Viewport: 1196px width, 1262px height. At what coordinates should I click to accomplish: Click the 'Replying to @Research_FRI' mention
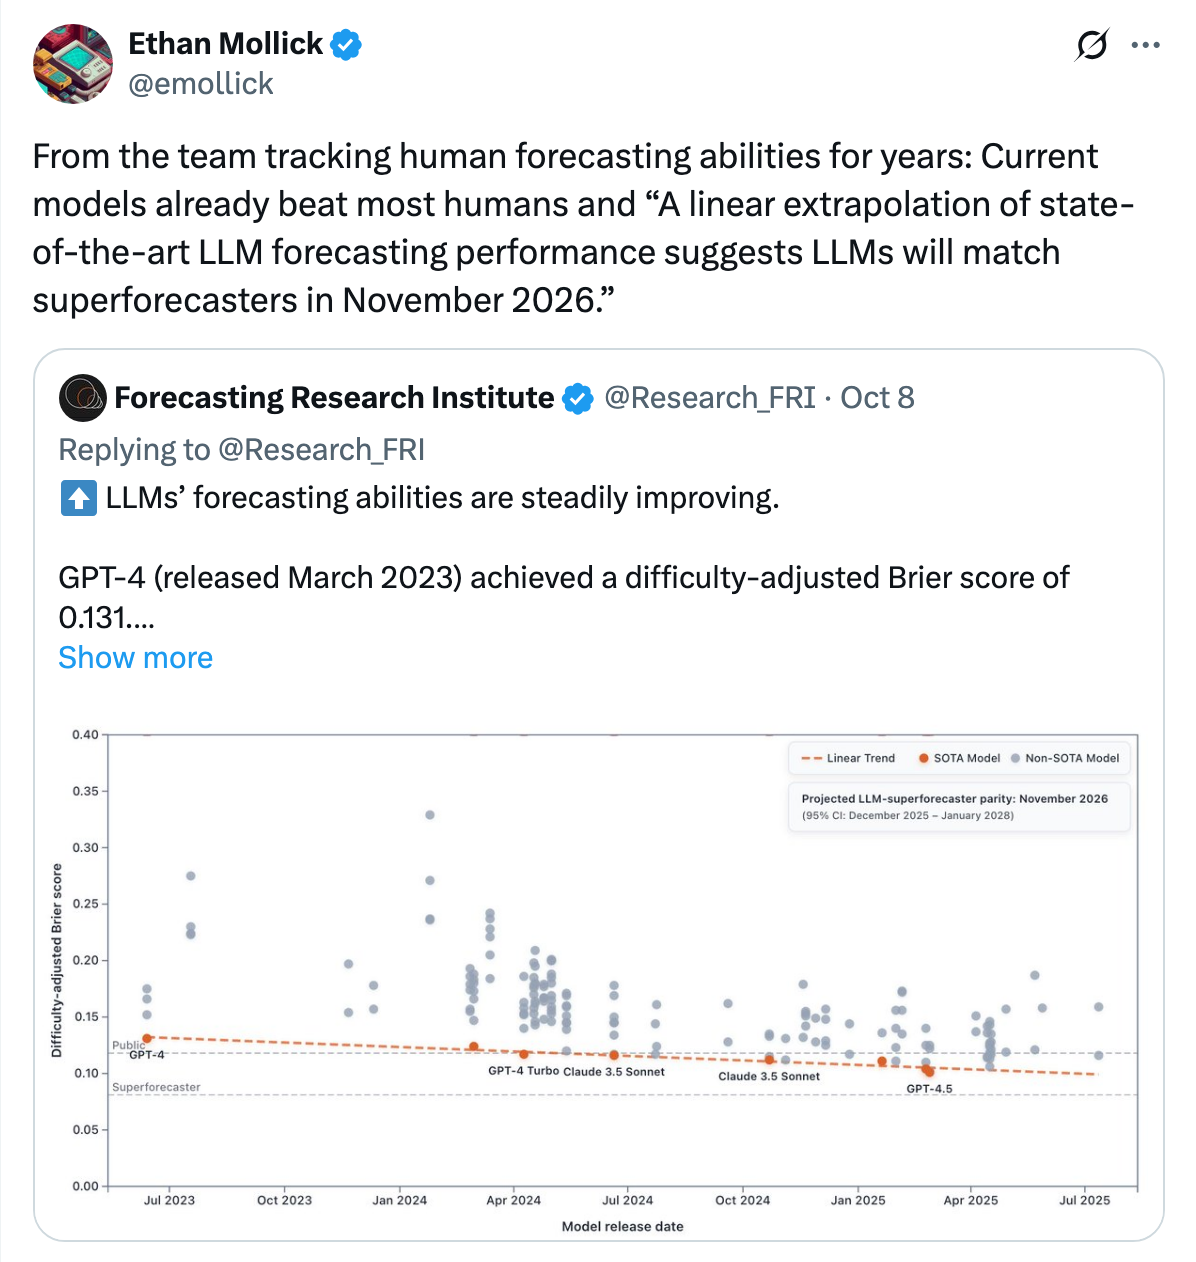pyautogui.click(x=320, y=450)
